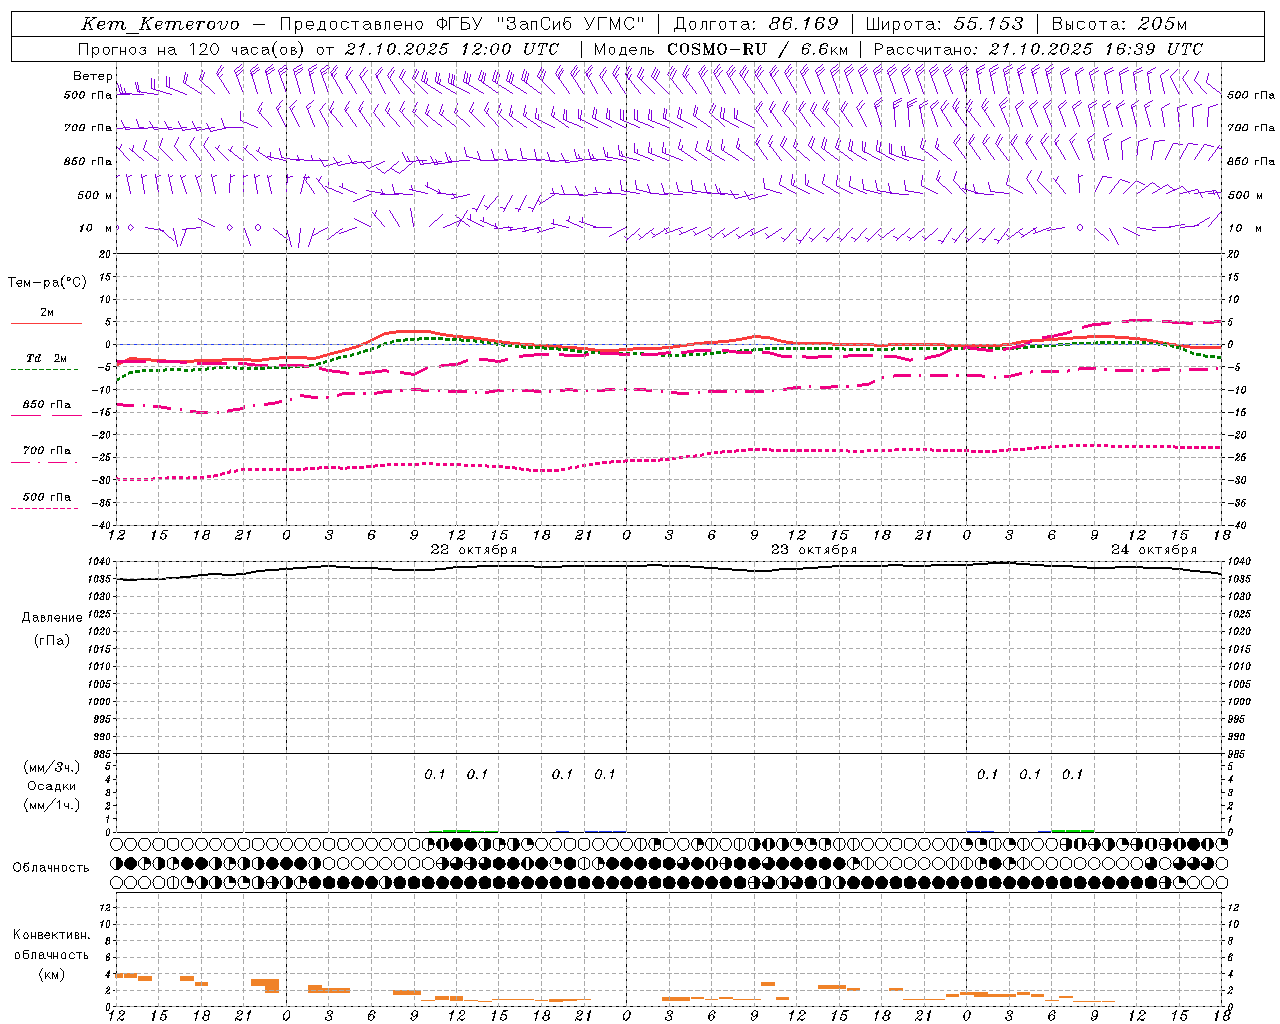Click the Конвективн. convective cloud label
The image size is (1280, 1024).
coord(51,935)
